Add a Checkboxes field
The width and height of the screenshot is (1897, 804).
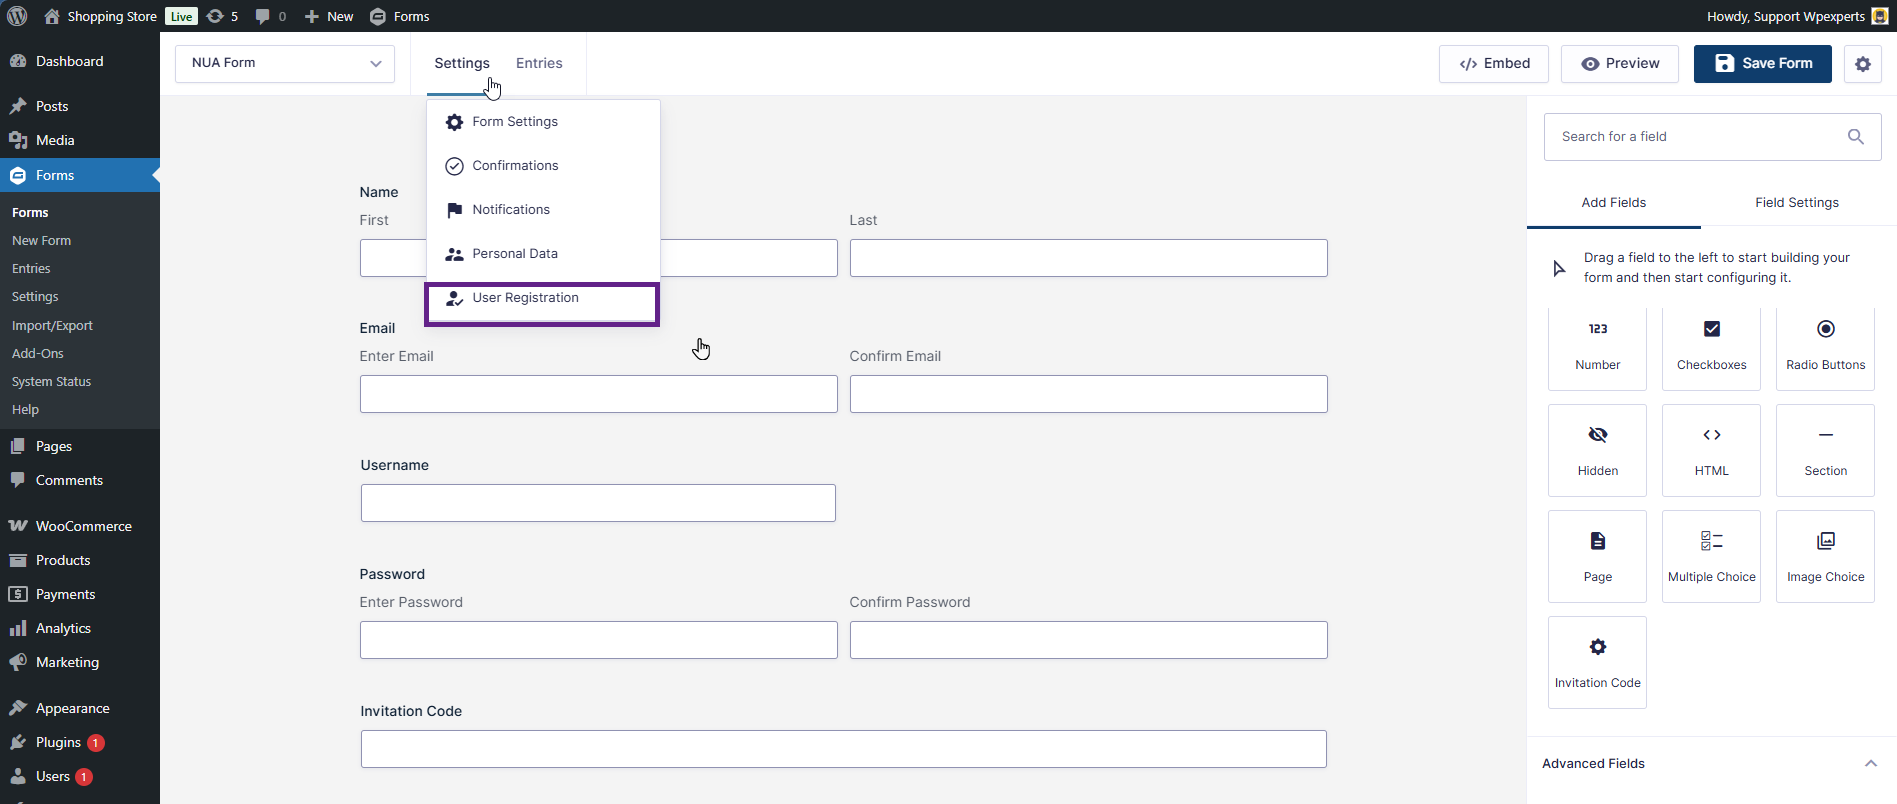click(1711, 346)
